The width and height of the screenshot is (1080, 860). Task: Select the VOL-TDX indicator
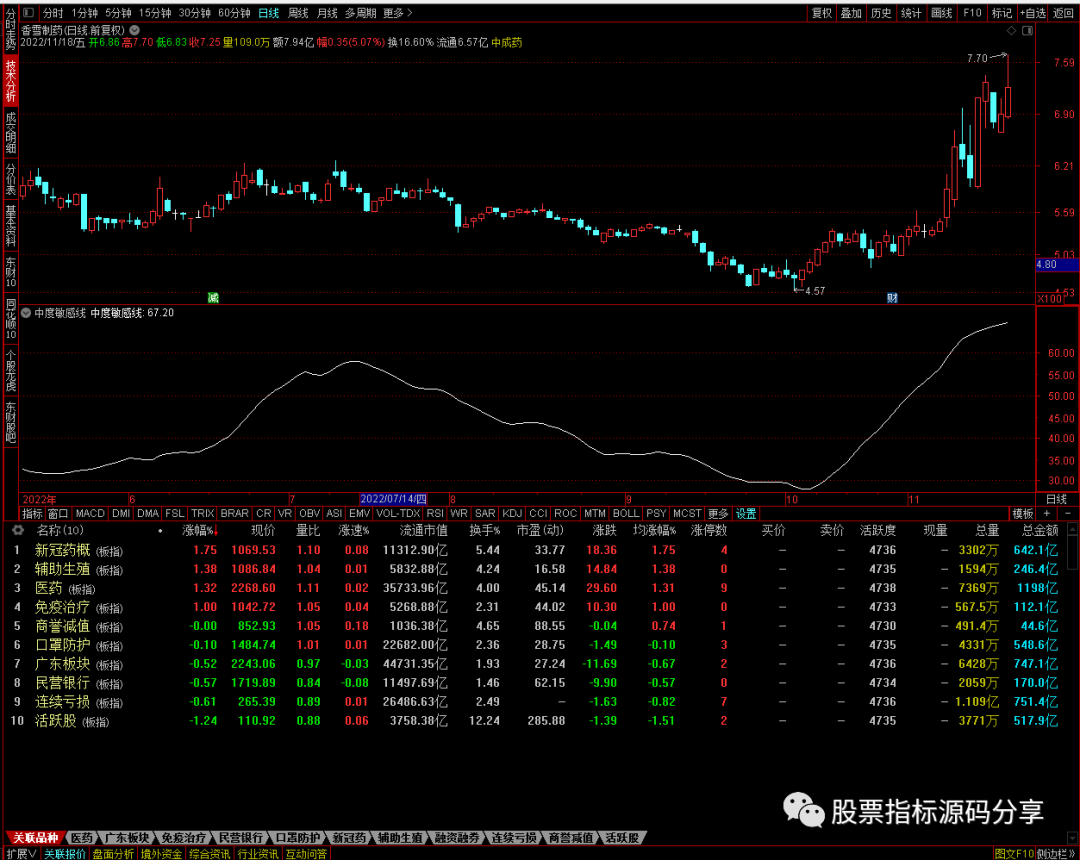click(398, 514)
